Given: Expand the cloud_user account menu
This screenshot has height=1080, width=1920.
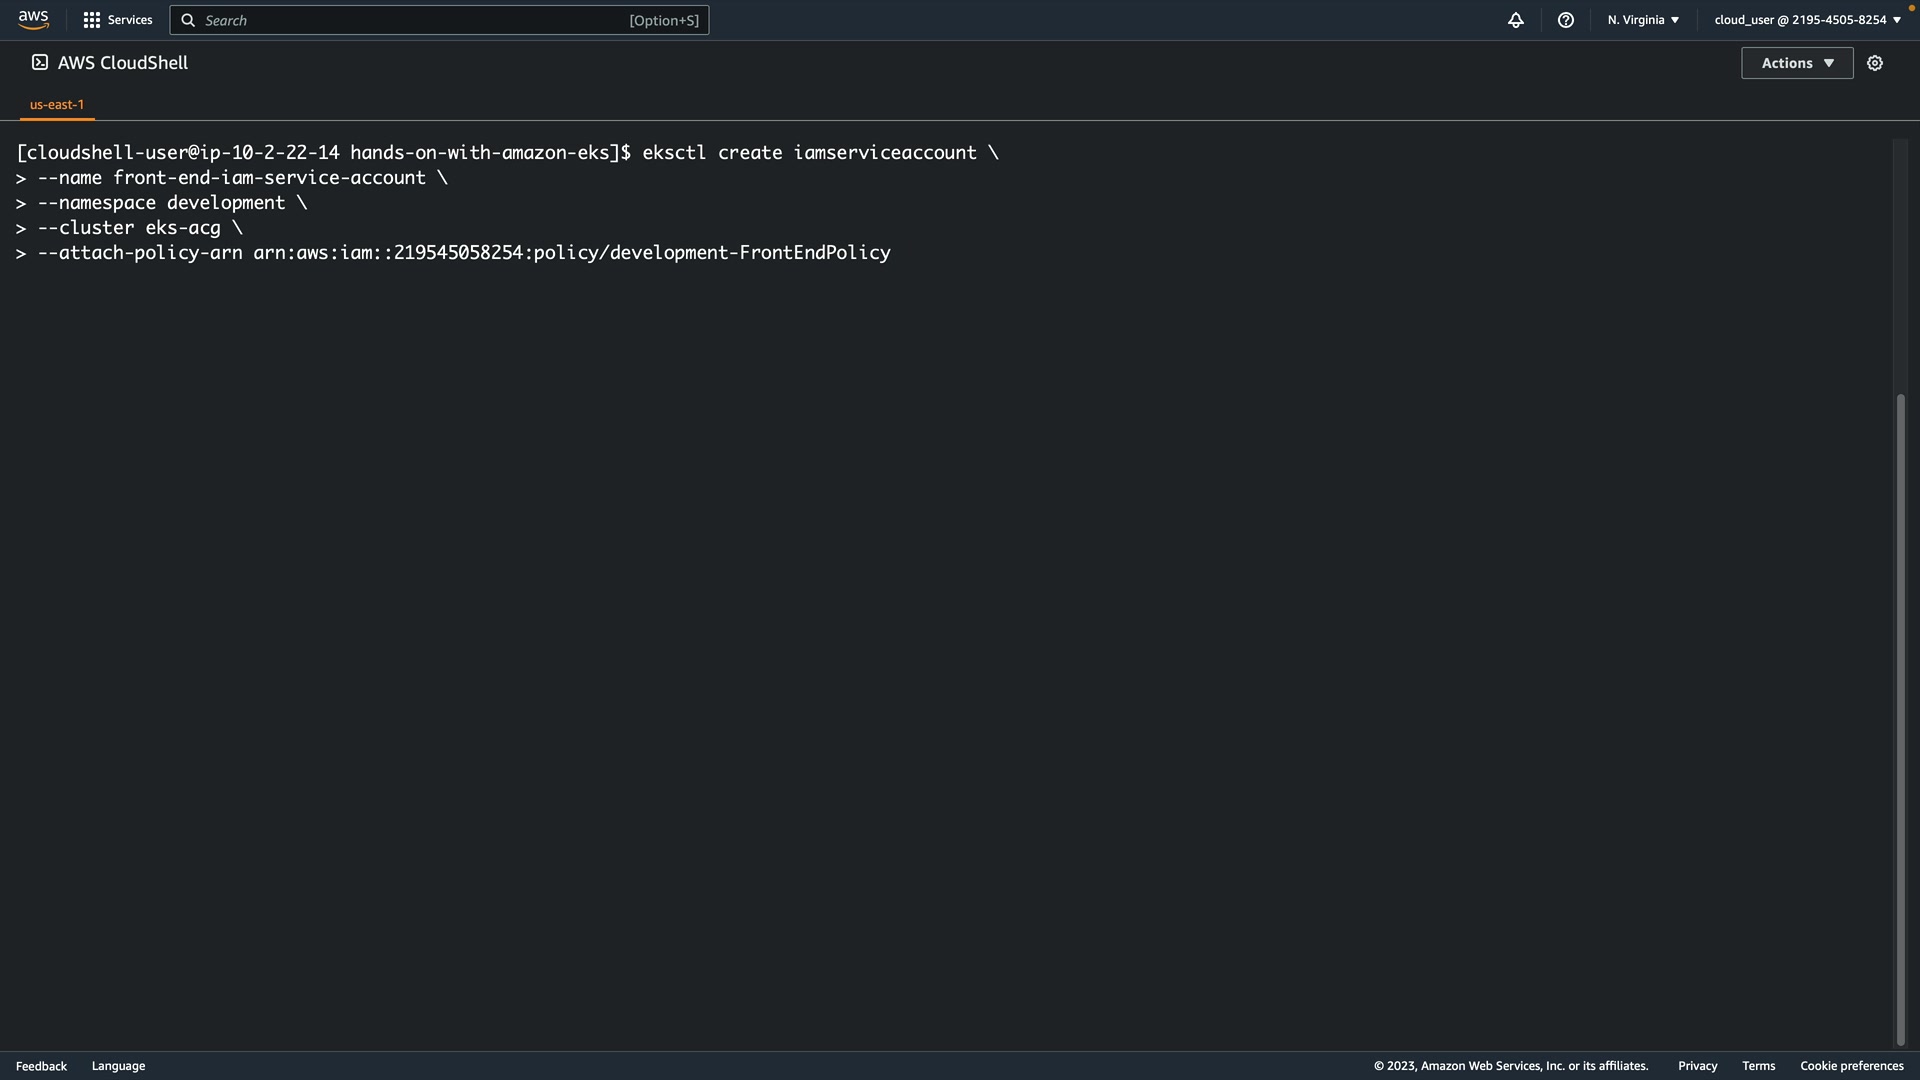Looking at the screenshot, I should 1807,20.
